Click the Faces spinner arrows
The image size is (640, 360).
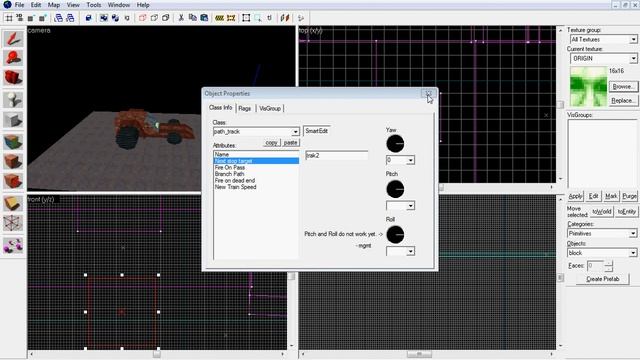[x=609, y=266]
